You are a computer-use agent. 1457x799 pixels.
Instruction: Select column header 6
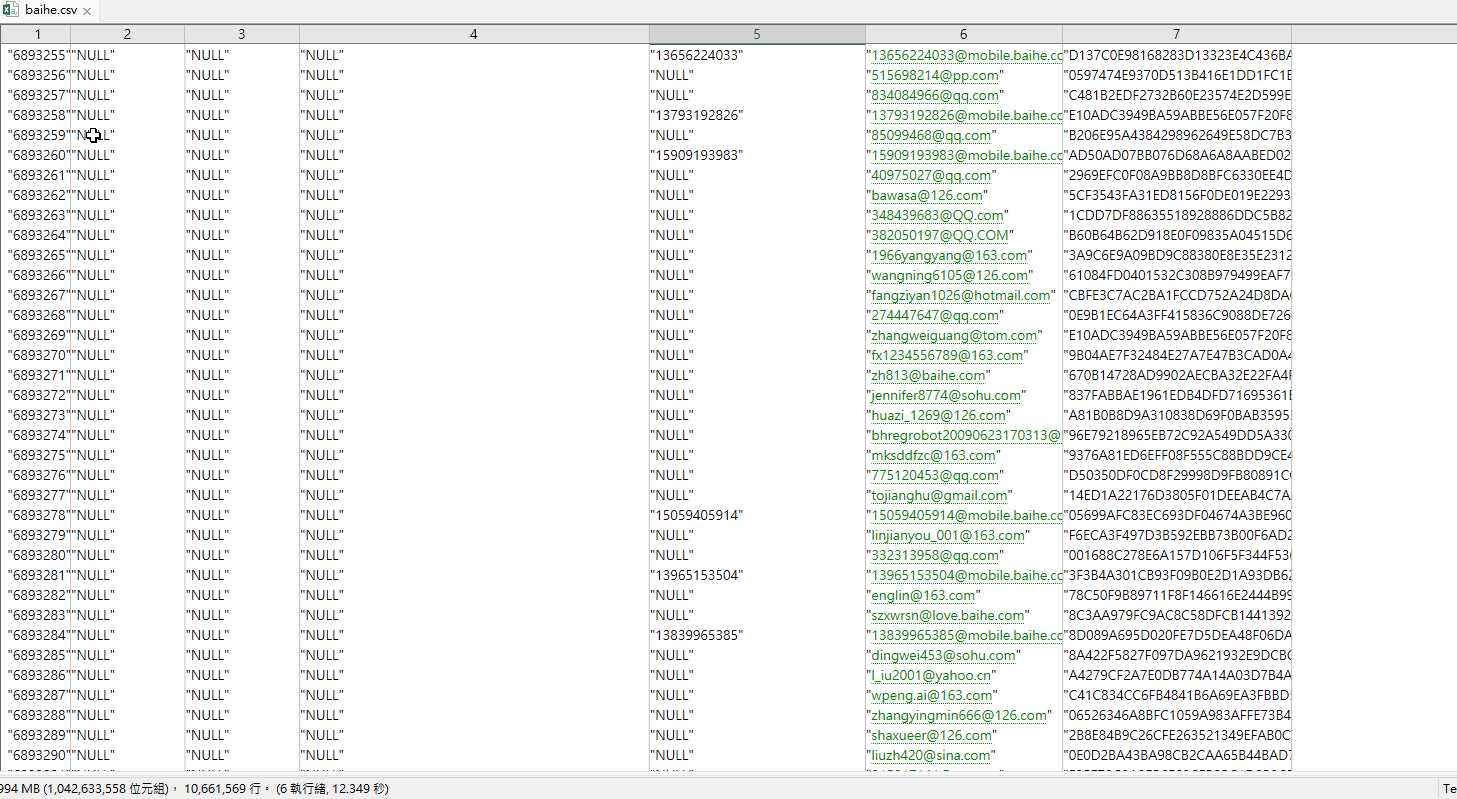tap(963, 34)
